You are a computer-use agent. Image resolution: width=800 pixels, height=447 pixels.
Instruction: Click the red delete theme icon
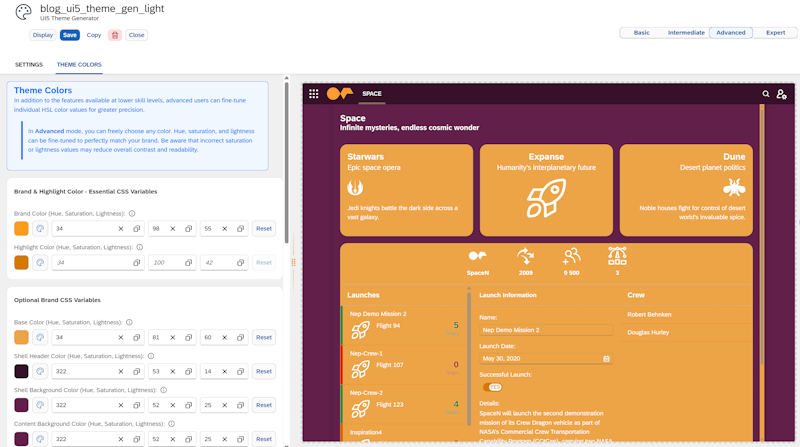pyautogui.click(x=115, y=35)
